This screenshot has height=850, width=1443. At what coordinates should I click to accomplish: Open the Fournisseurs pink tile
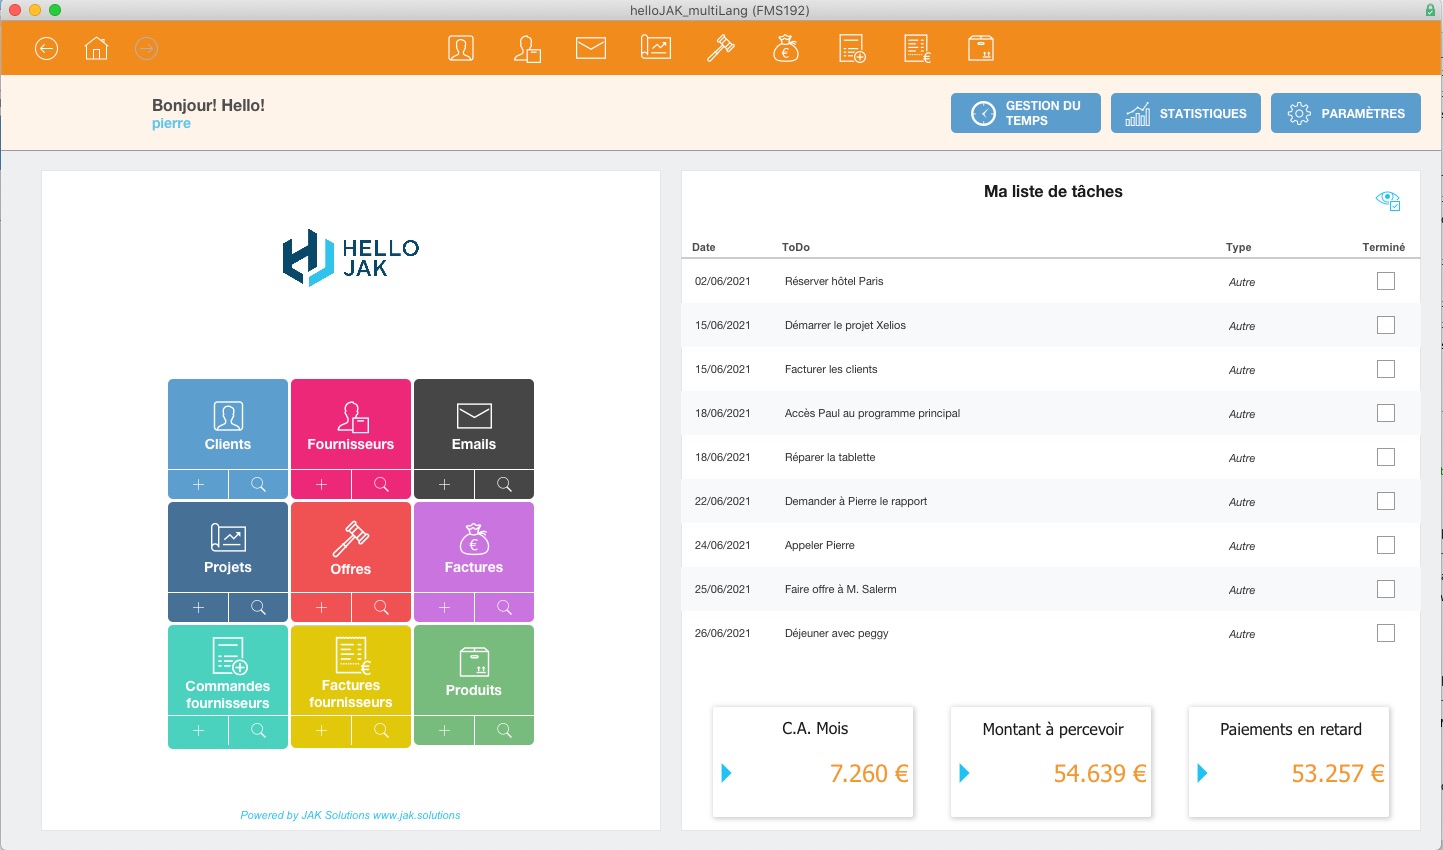(x=351, y=424)
